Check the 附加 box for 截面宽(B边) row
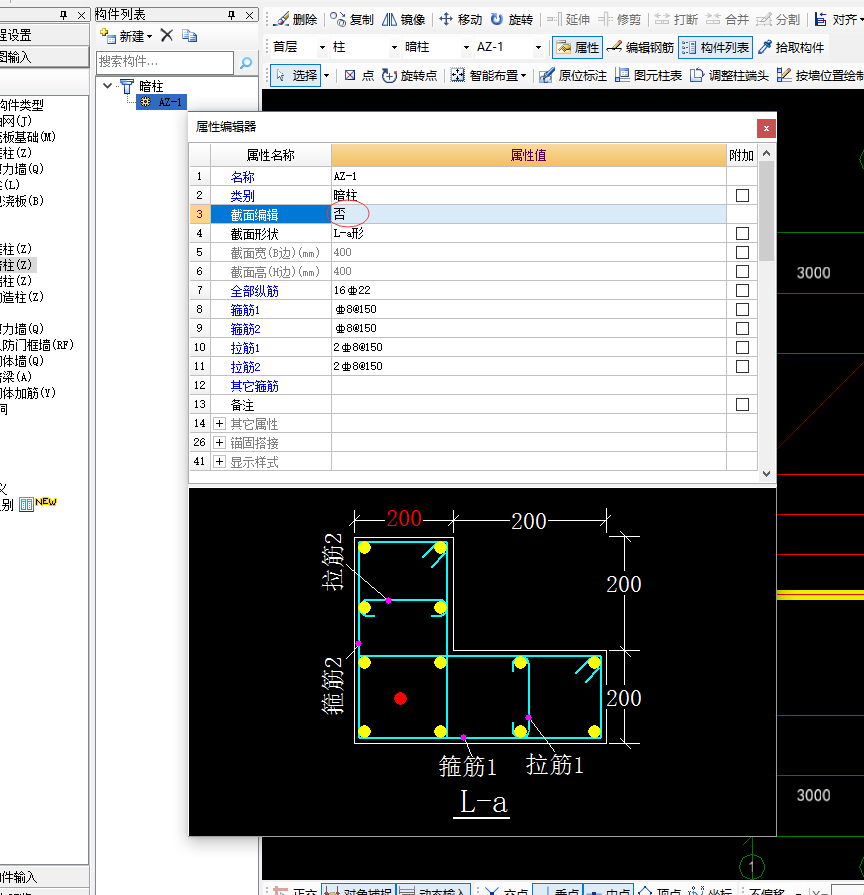Image resolution: width=864 pixels, height=895 pixels. click(x=742, y=252)
